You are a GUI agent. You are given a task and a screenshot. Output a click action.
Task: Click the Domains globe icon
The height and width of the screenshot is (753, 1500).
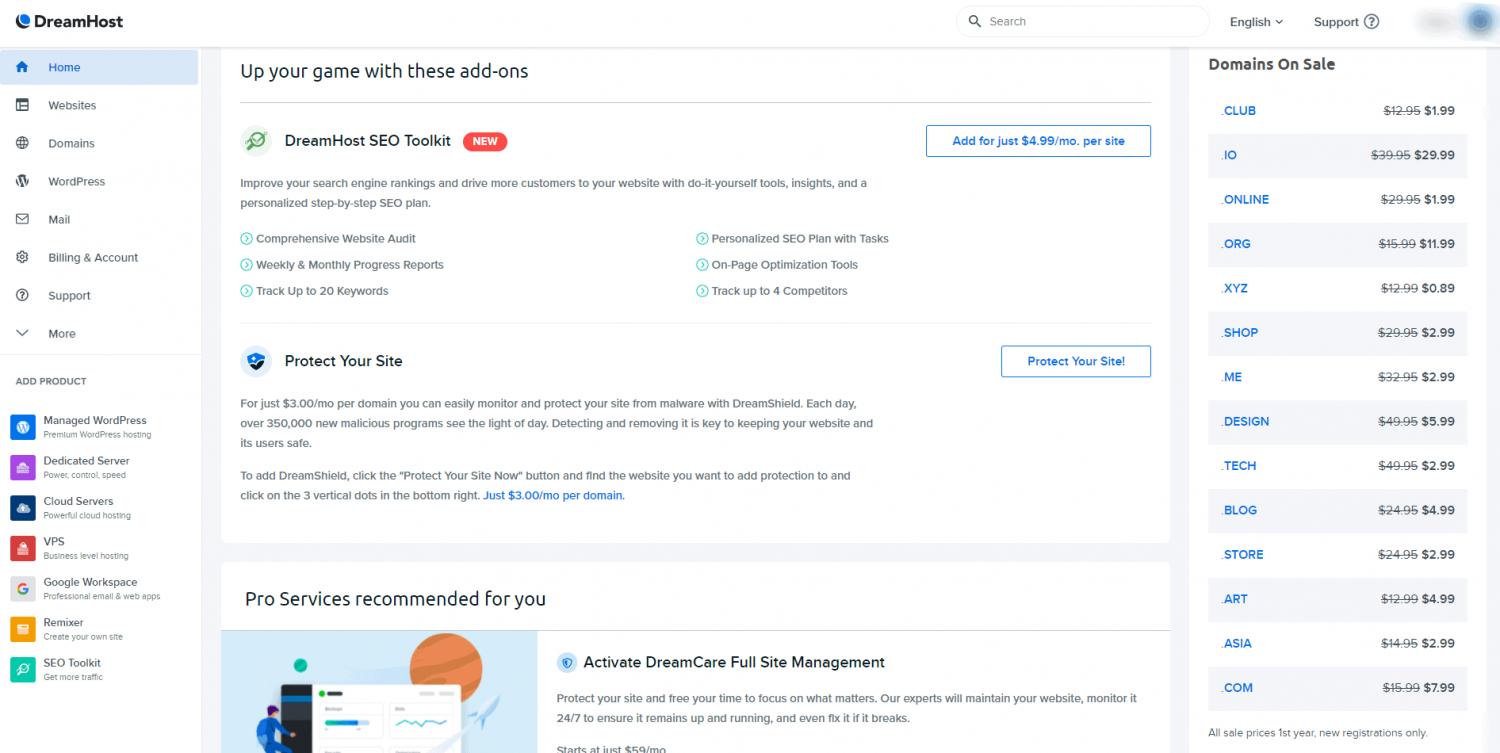click(x=22, y=143)
